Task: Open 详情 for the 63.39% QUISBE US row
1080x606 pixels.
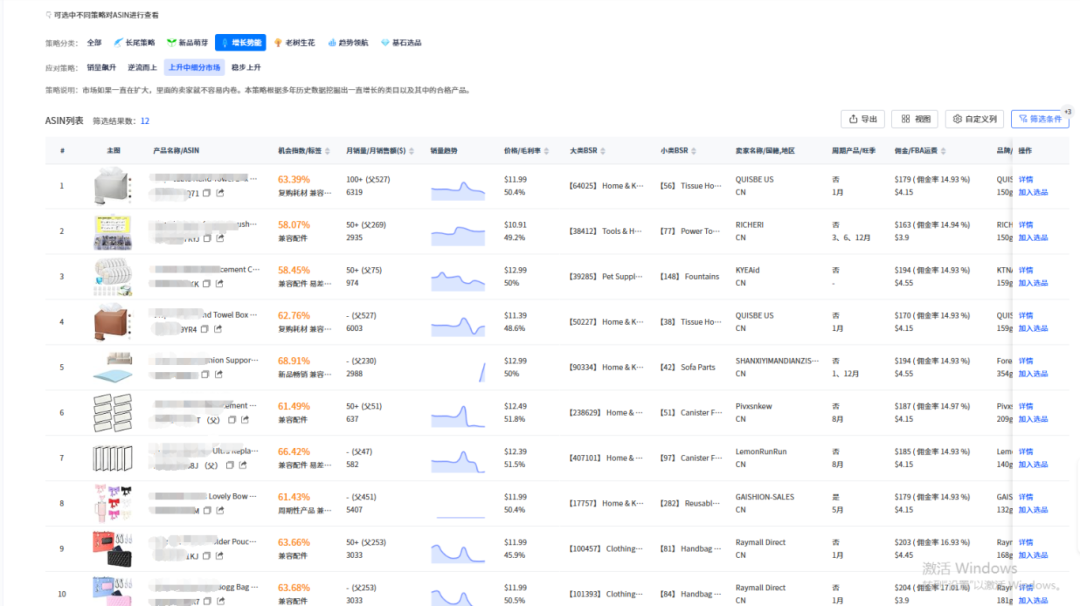Action: point(1026,180)
